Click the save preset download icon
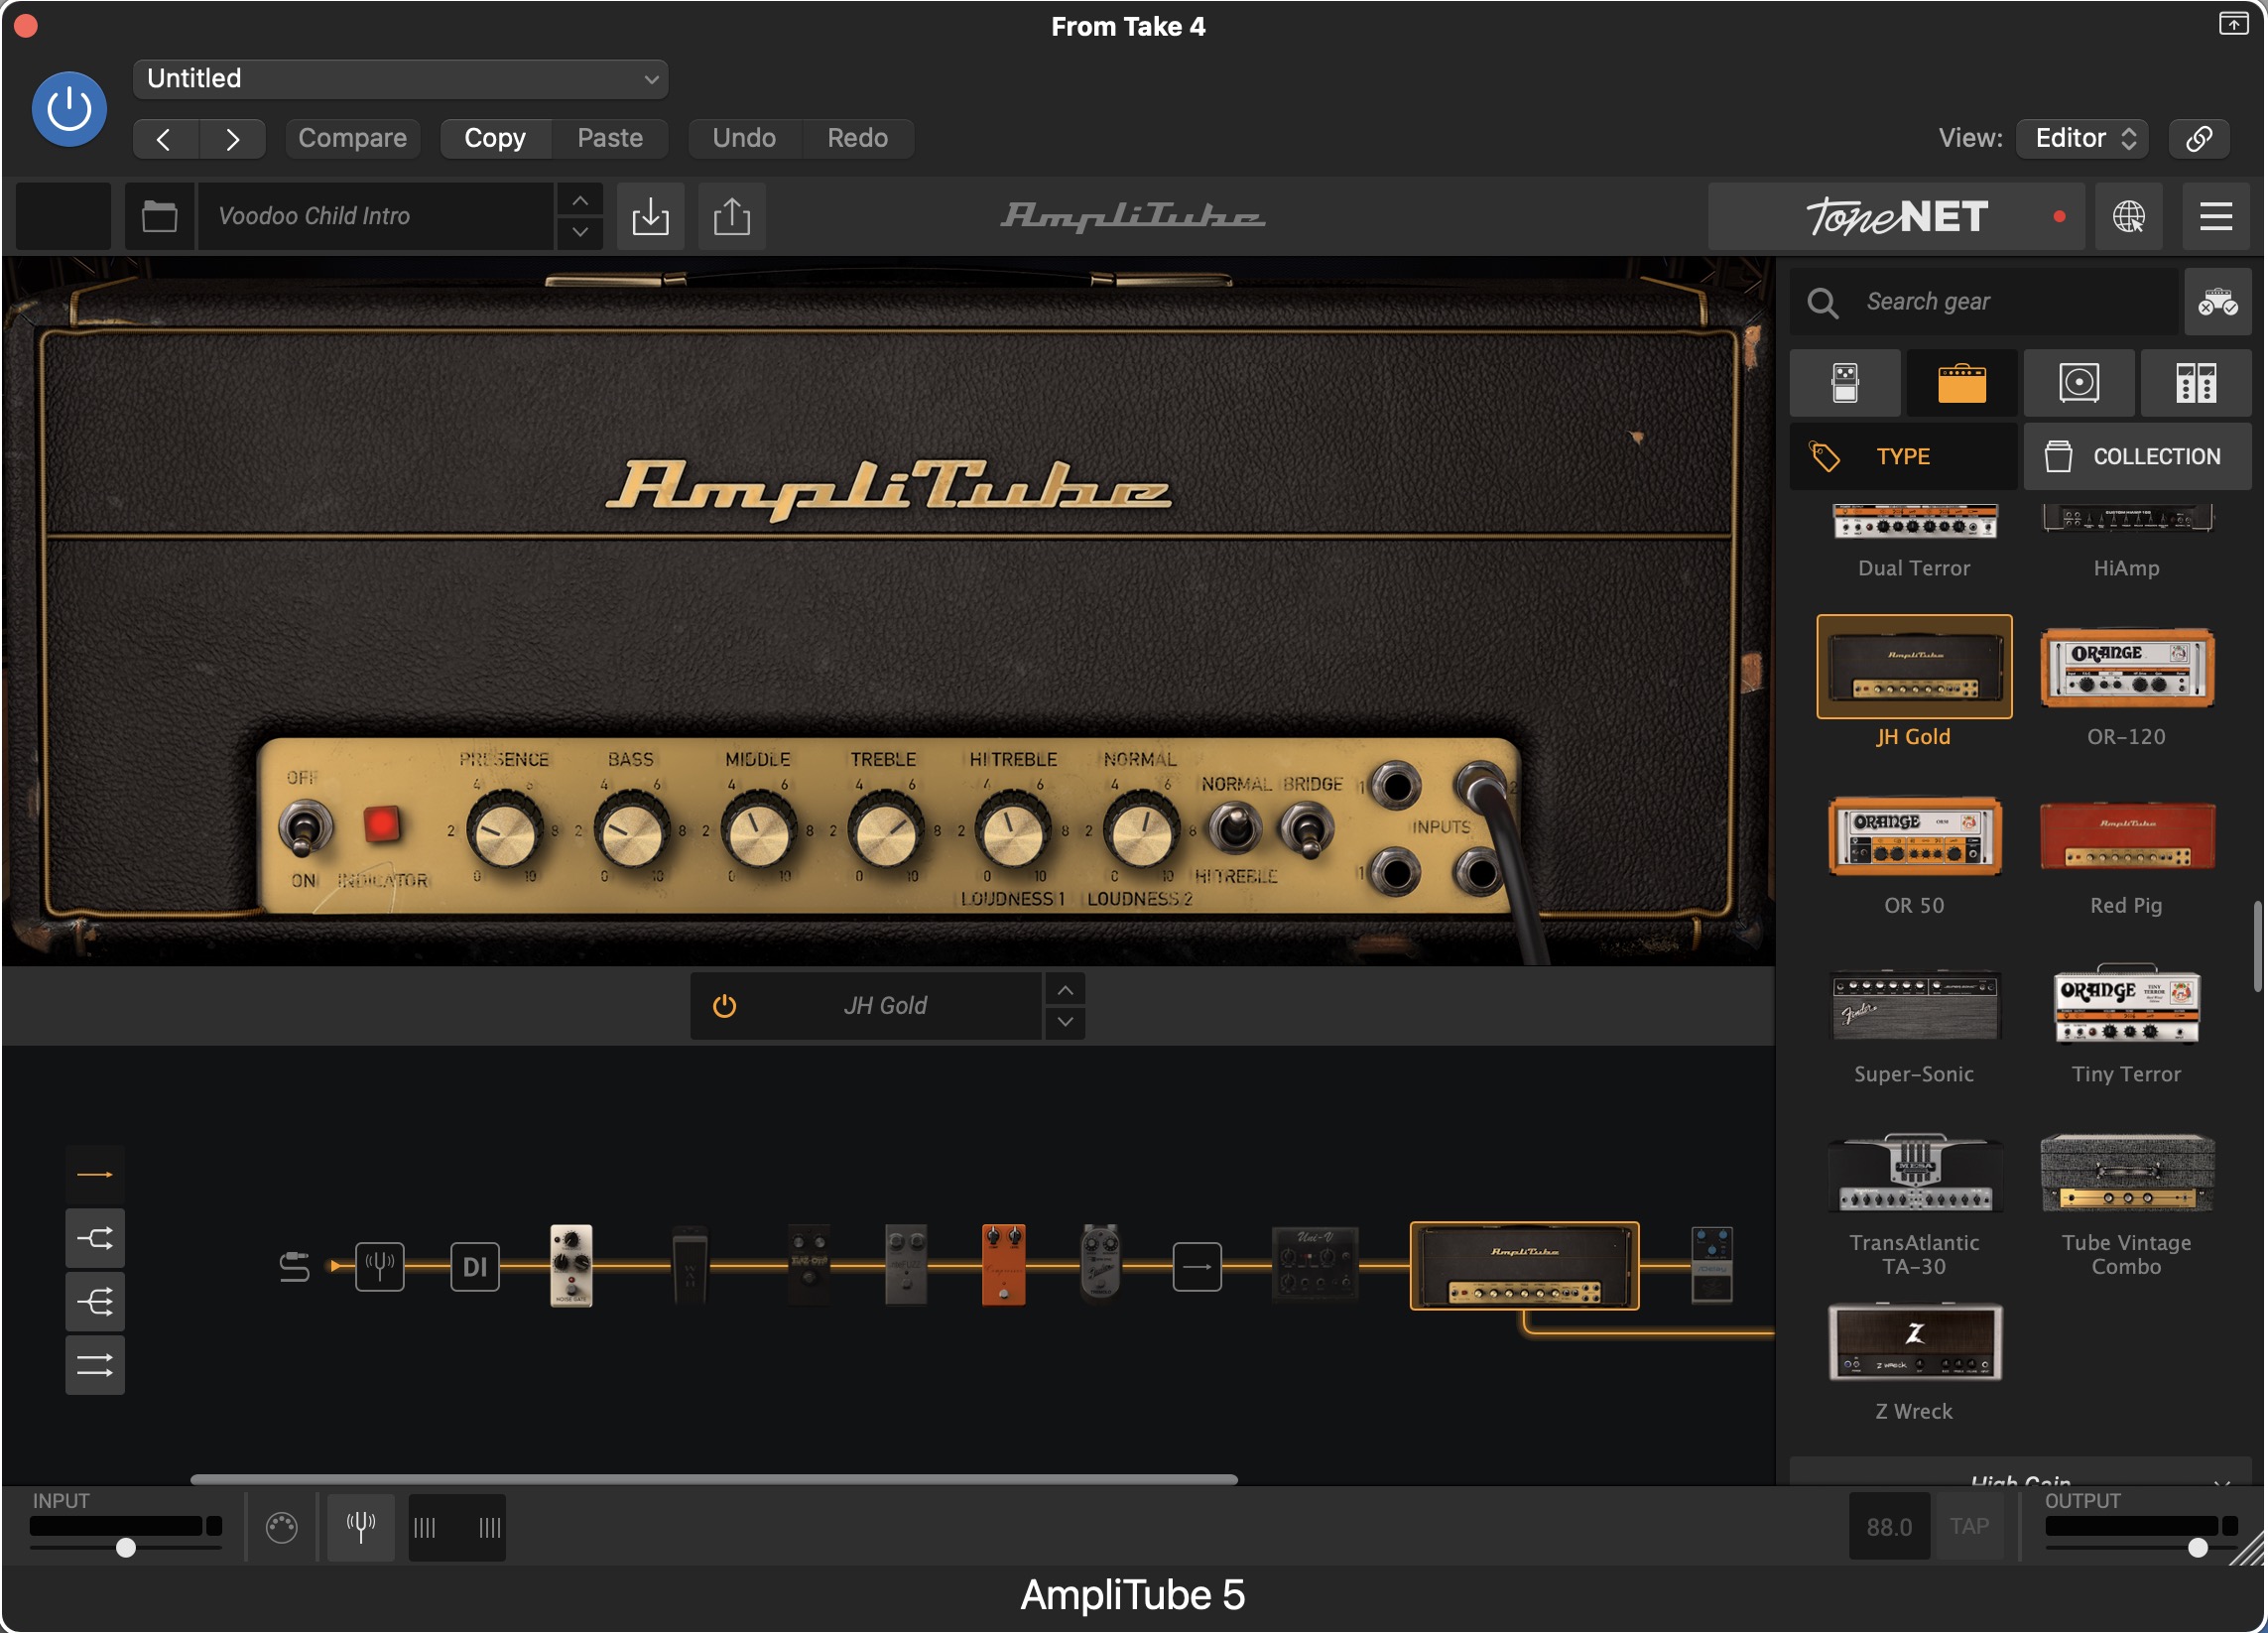This screenshot has width=2268, height=1633. (650, 216)
